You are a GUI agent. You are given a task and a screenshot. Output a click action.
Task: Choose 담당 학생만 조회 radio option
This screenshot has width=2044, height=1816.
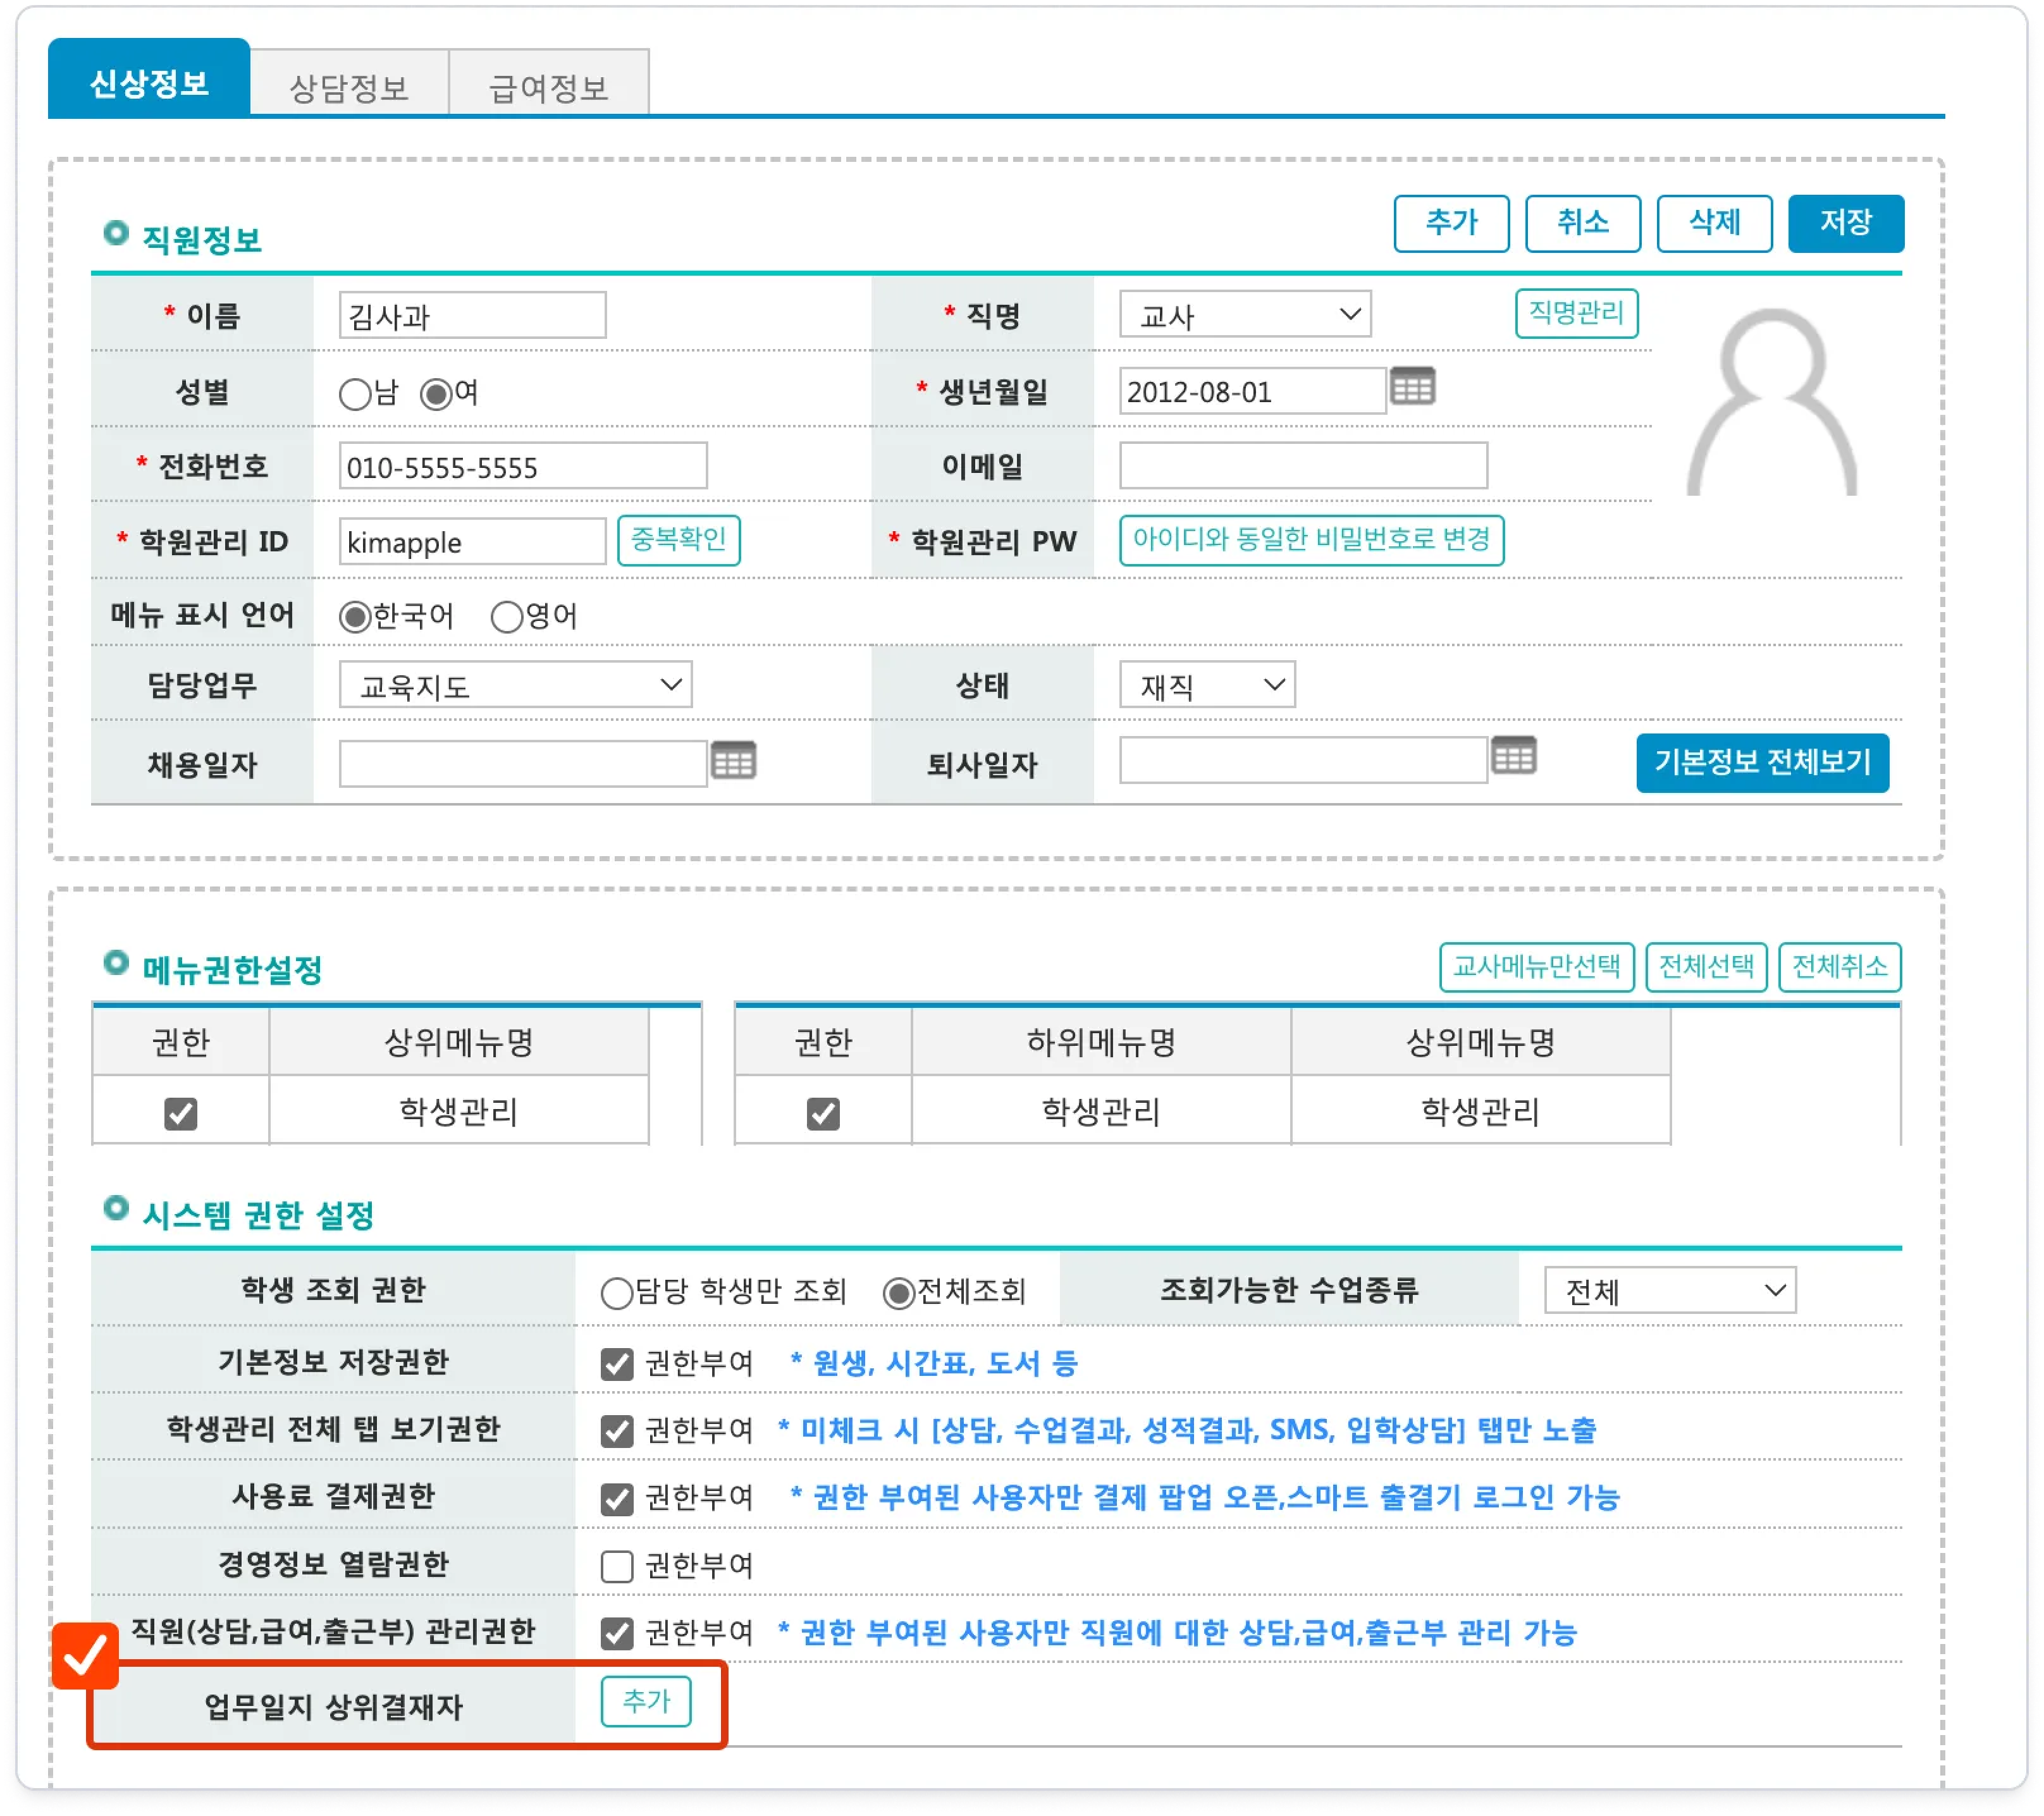[x=617, y=1293]
